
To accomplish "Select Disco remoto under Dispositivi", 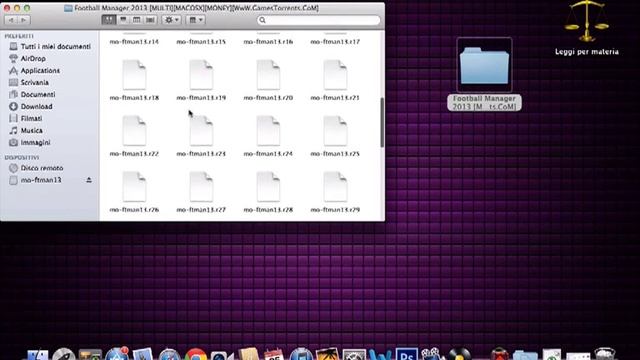I will [x=36, y=168].
